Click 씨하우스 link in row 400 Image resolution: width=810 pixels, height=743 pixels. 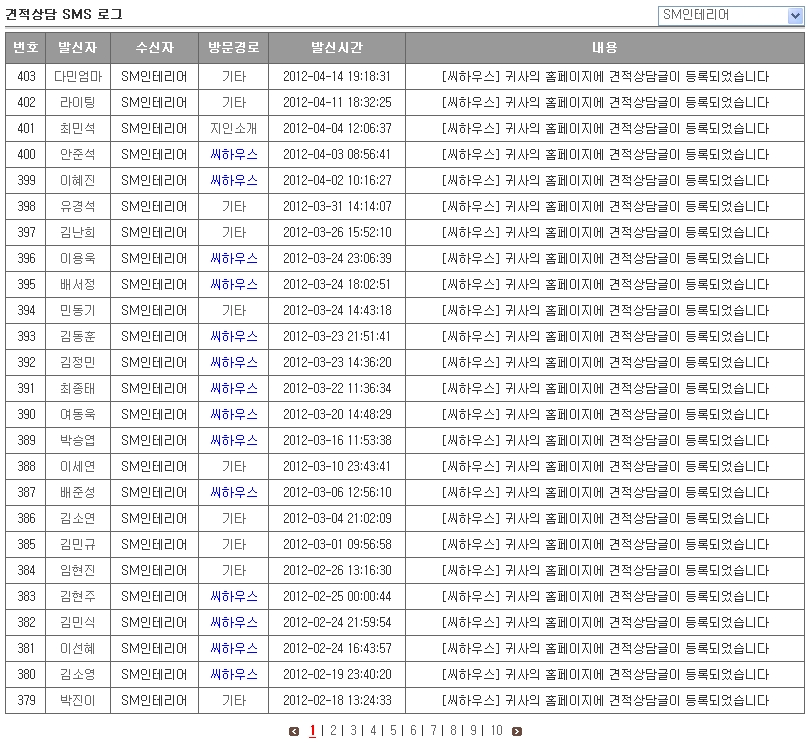pos(233,154)
